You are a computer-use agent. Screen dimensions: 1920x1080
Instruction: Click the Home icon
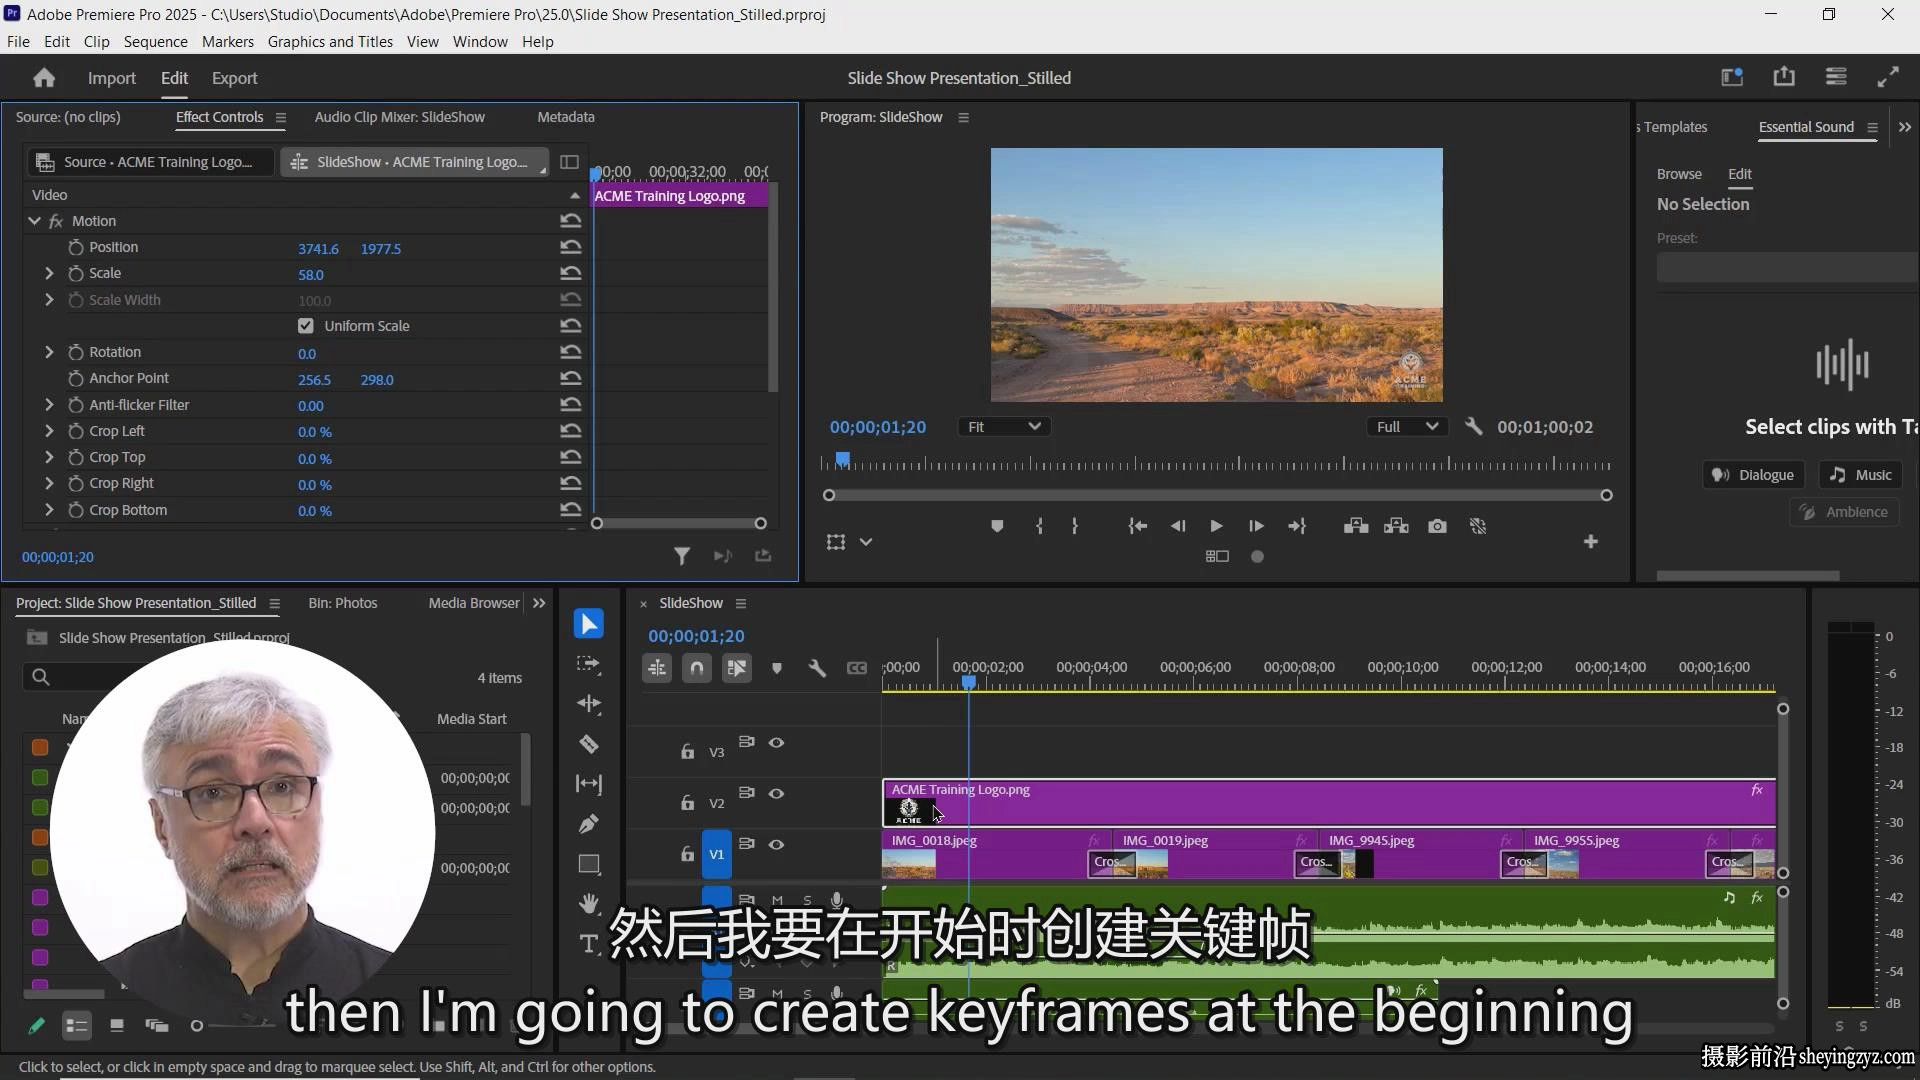(44, 78)
